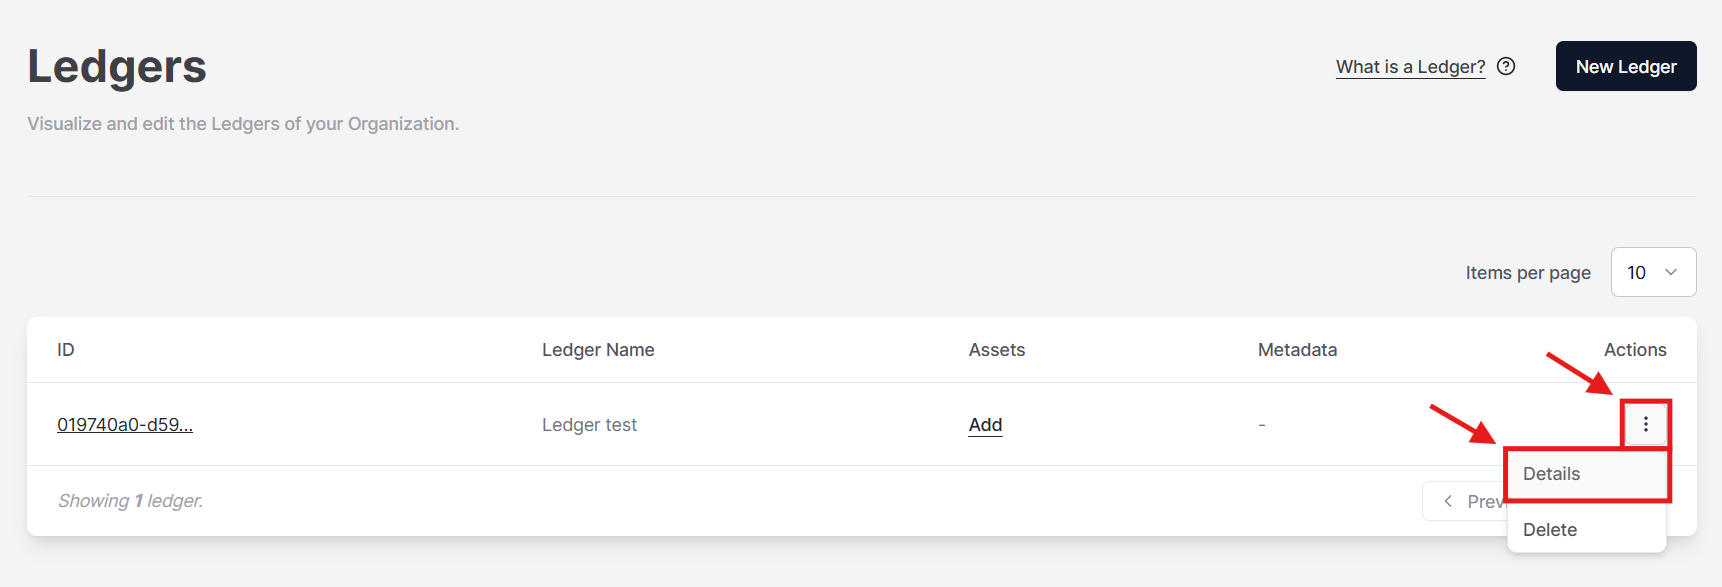Screen dimensions: 1722x587
Task: Open the dropdown showing 10
Action: pos(1653,272)
